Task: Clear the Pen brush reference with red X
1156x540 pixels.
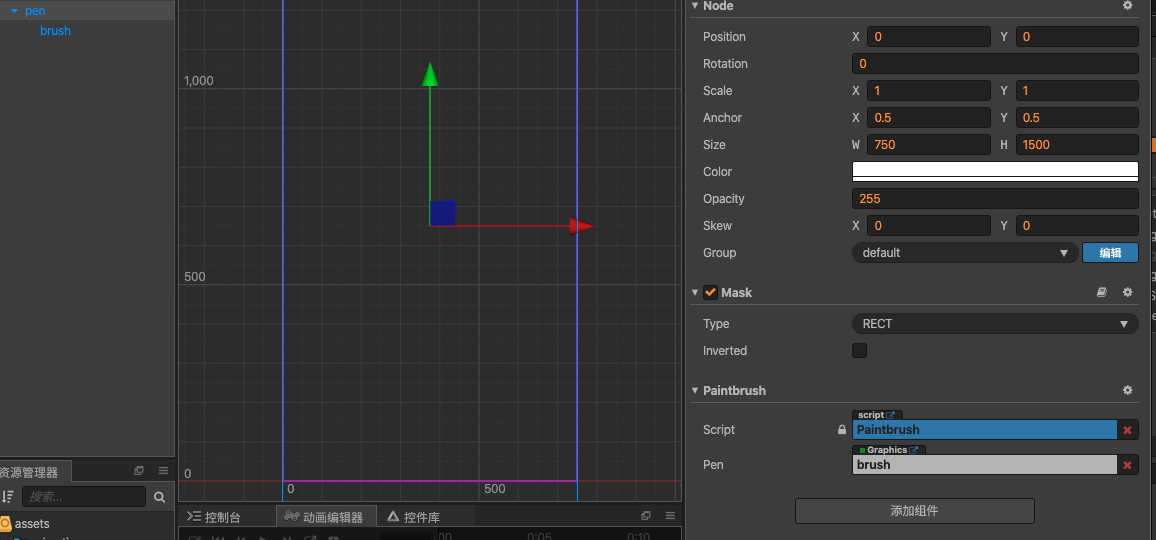Action: 1127,465
